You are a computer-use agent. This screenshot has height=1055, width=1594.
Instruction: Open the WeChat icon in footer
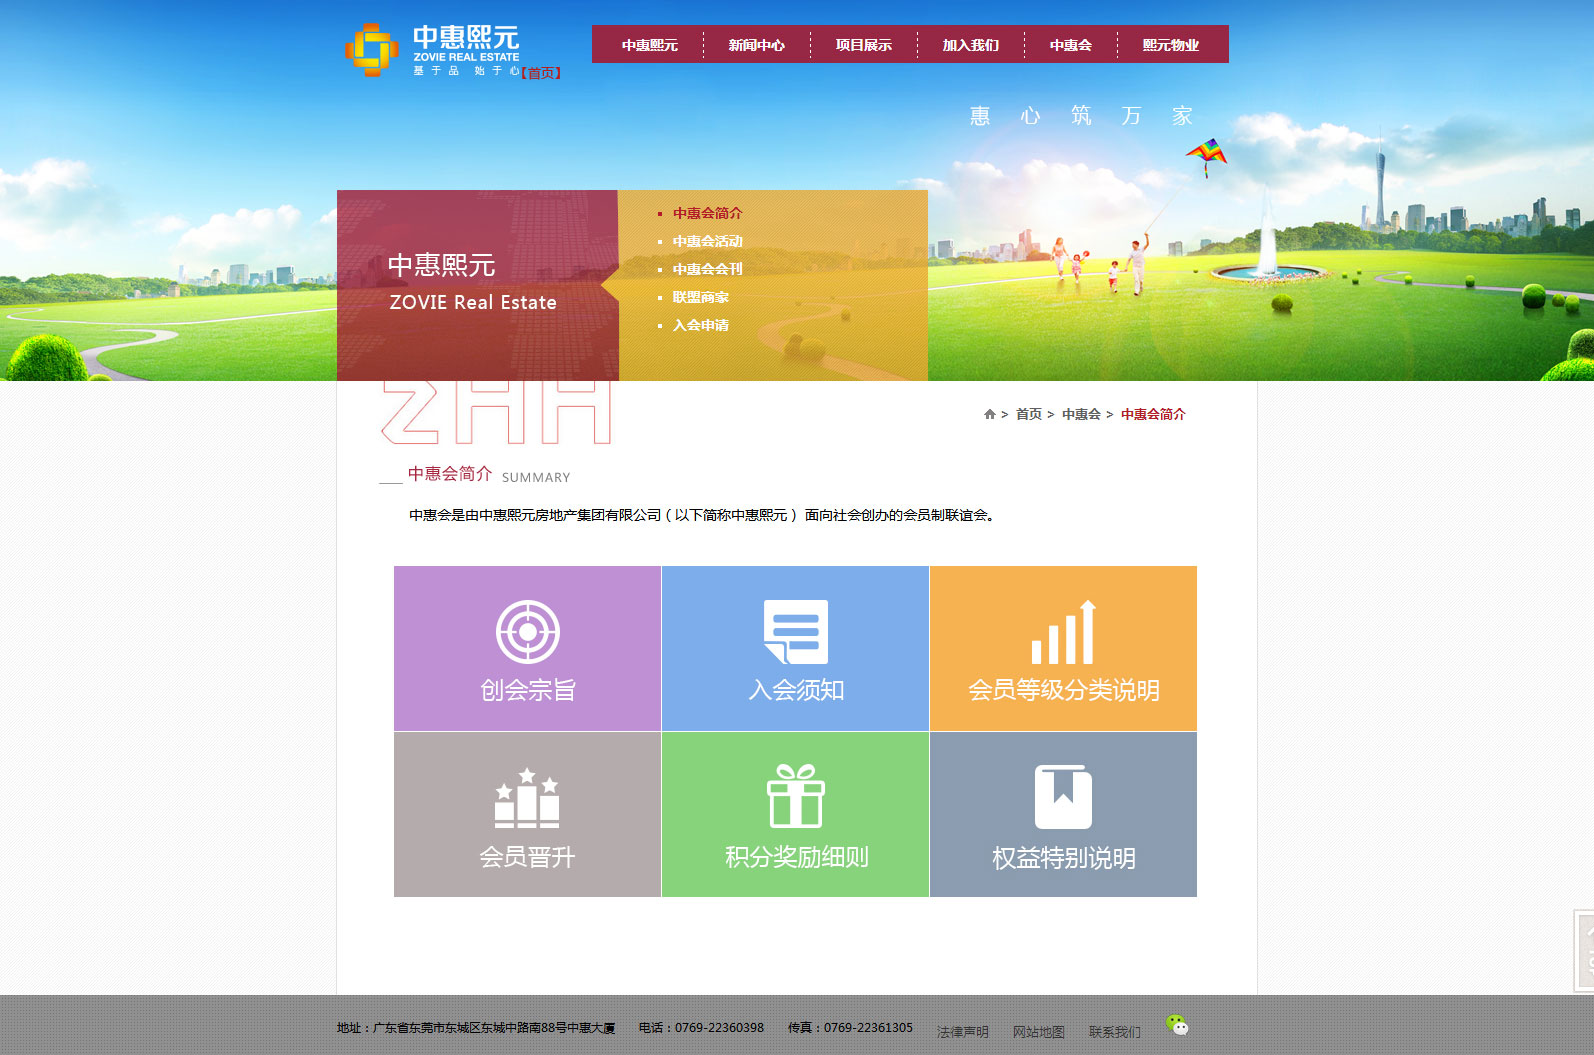1177,1025
